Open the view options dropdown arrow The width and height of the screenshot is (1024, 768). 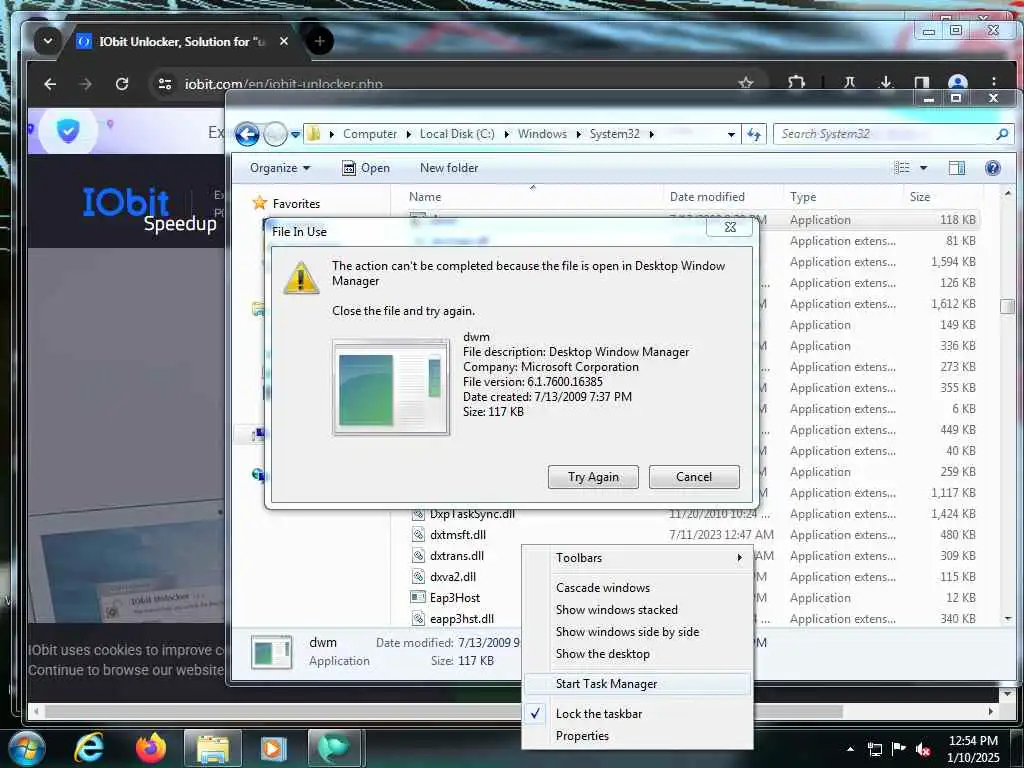[923, 168]
